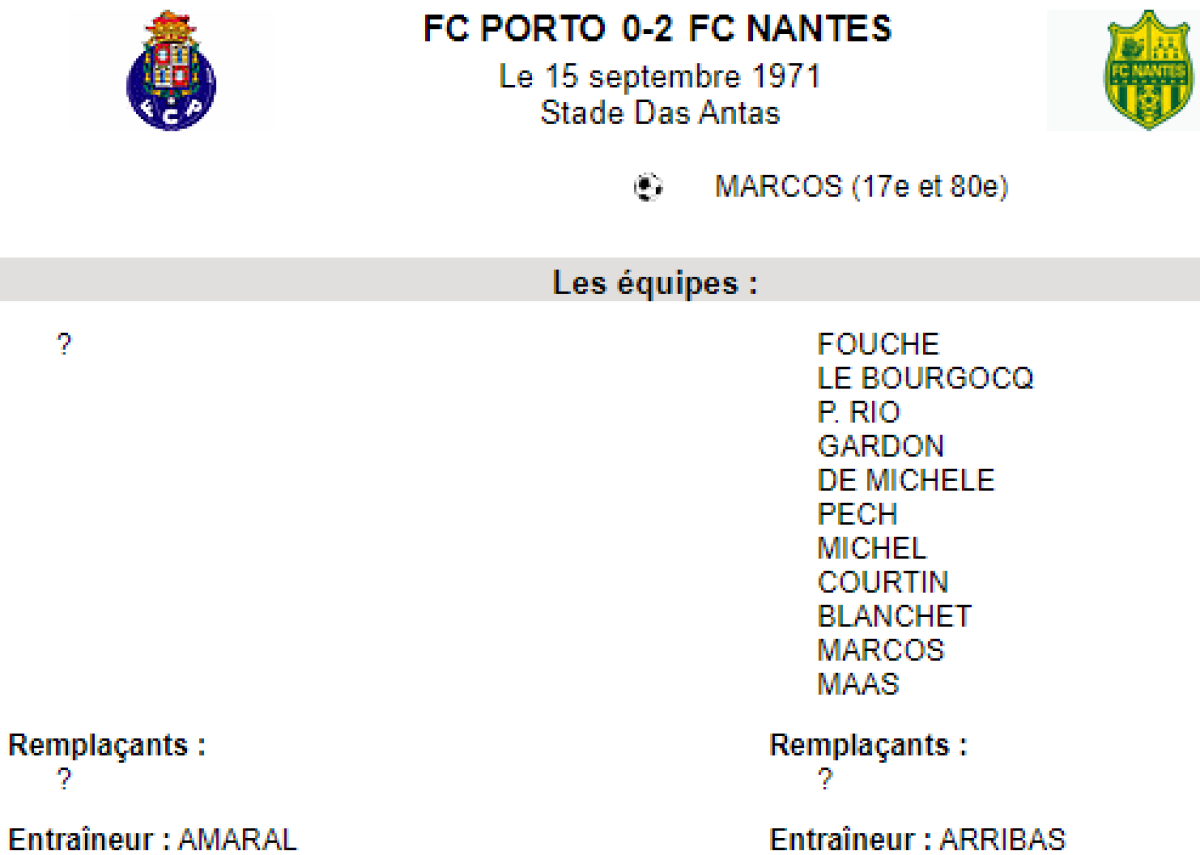Click Nantes coach name ARRIBAS
Viewport: 1200px width, 855px height.
1003,839
